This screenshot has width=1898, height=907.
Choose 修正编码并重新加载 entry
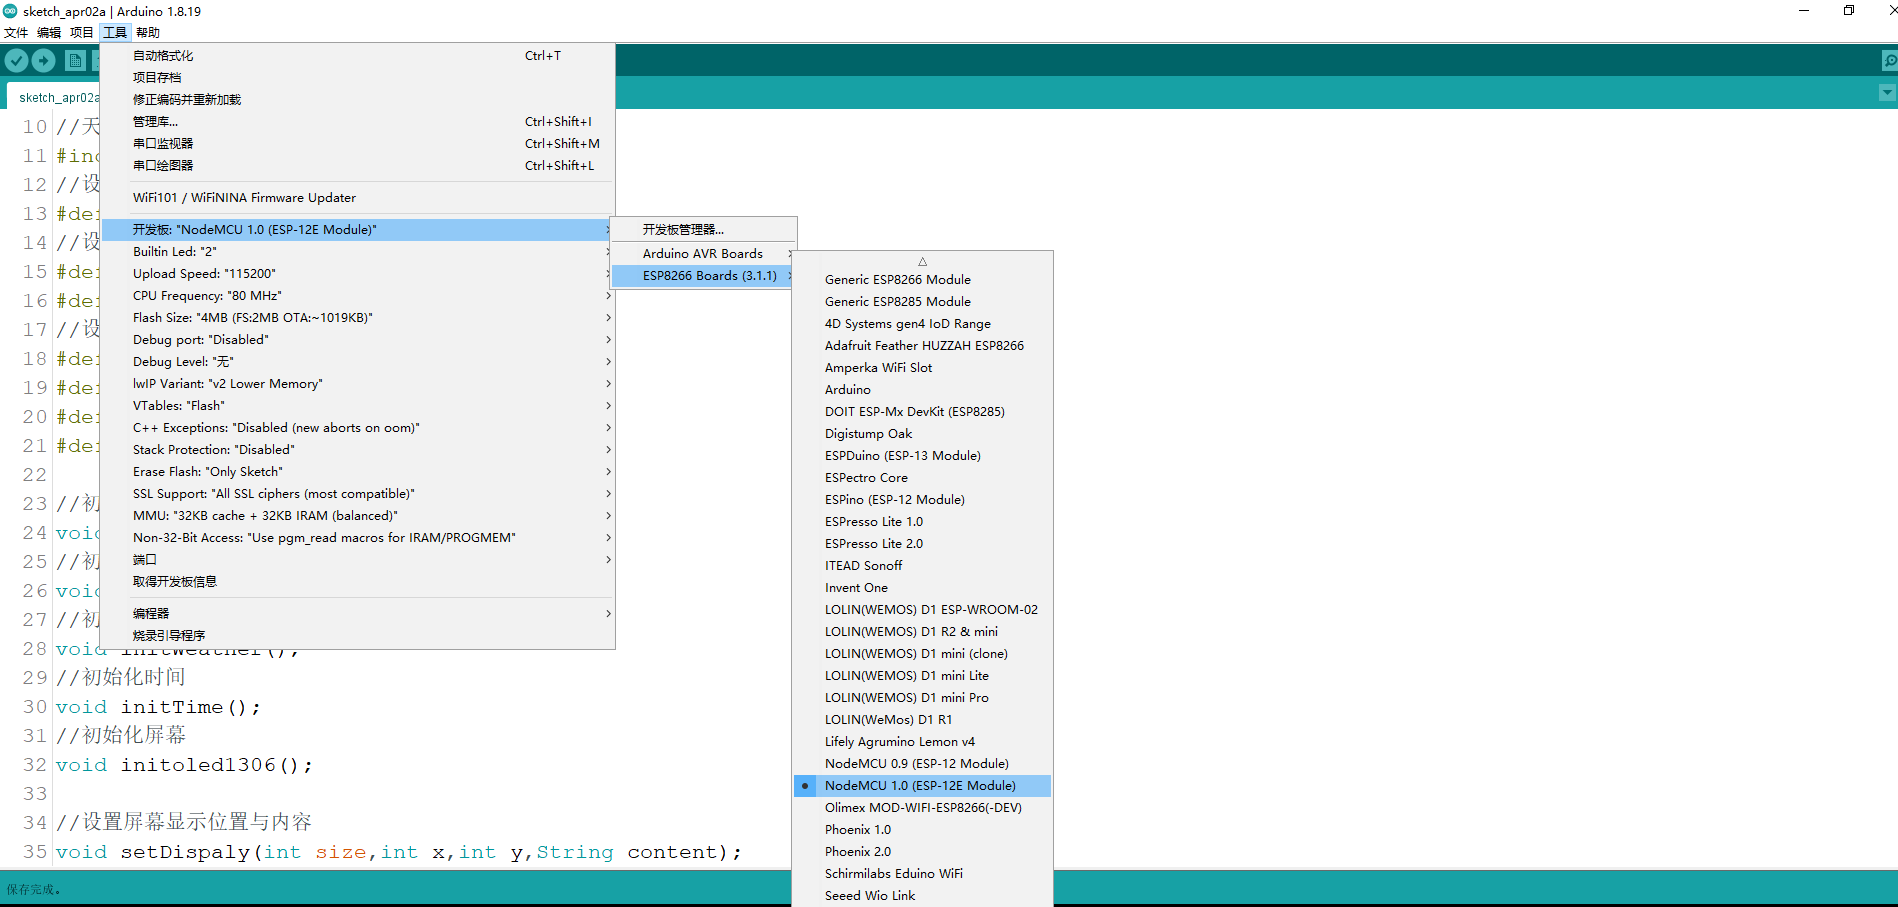coord(358,100)
